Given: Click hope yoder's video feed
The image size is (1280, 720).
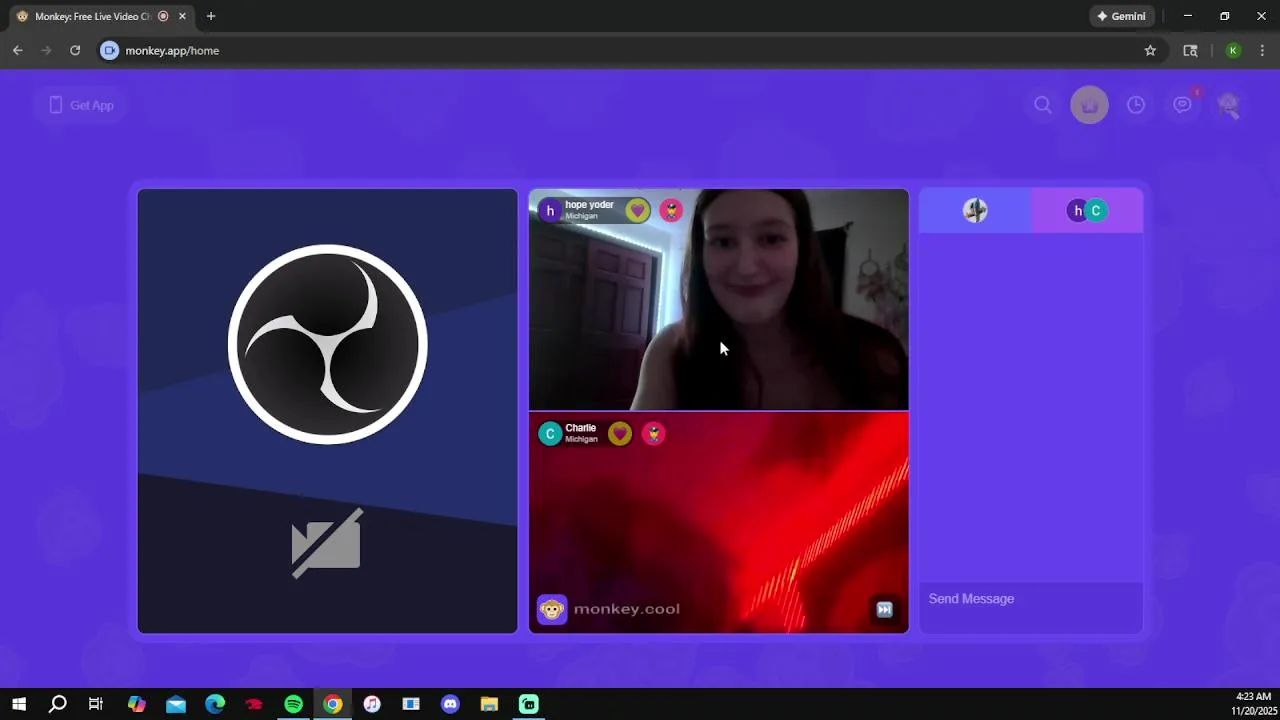Looking at the screenshot, I should [x=719, y=299].
